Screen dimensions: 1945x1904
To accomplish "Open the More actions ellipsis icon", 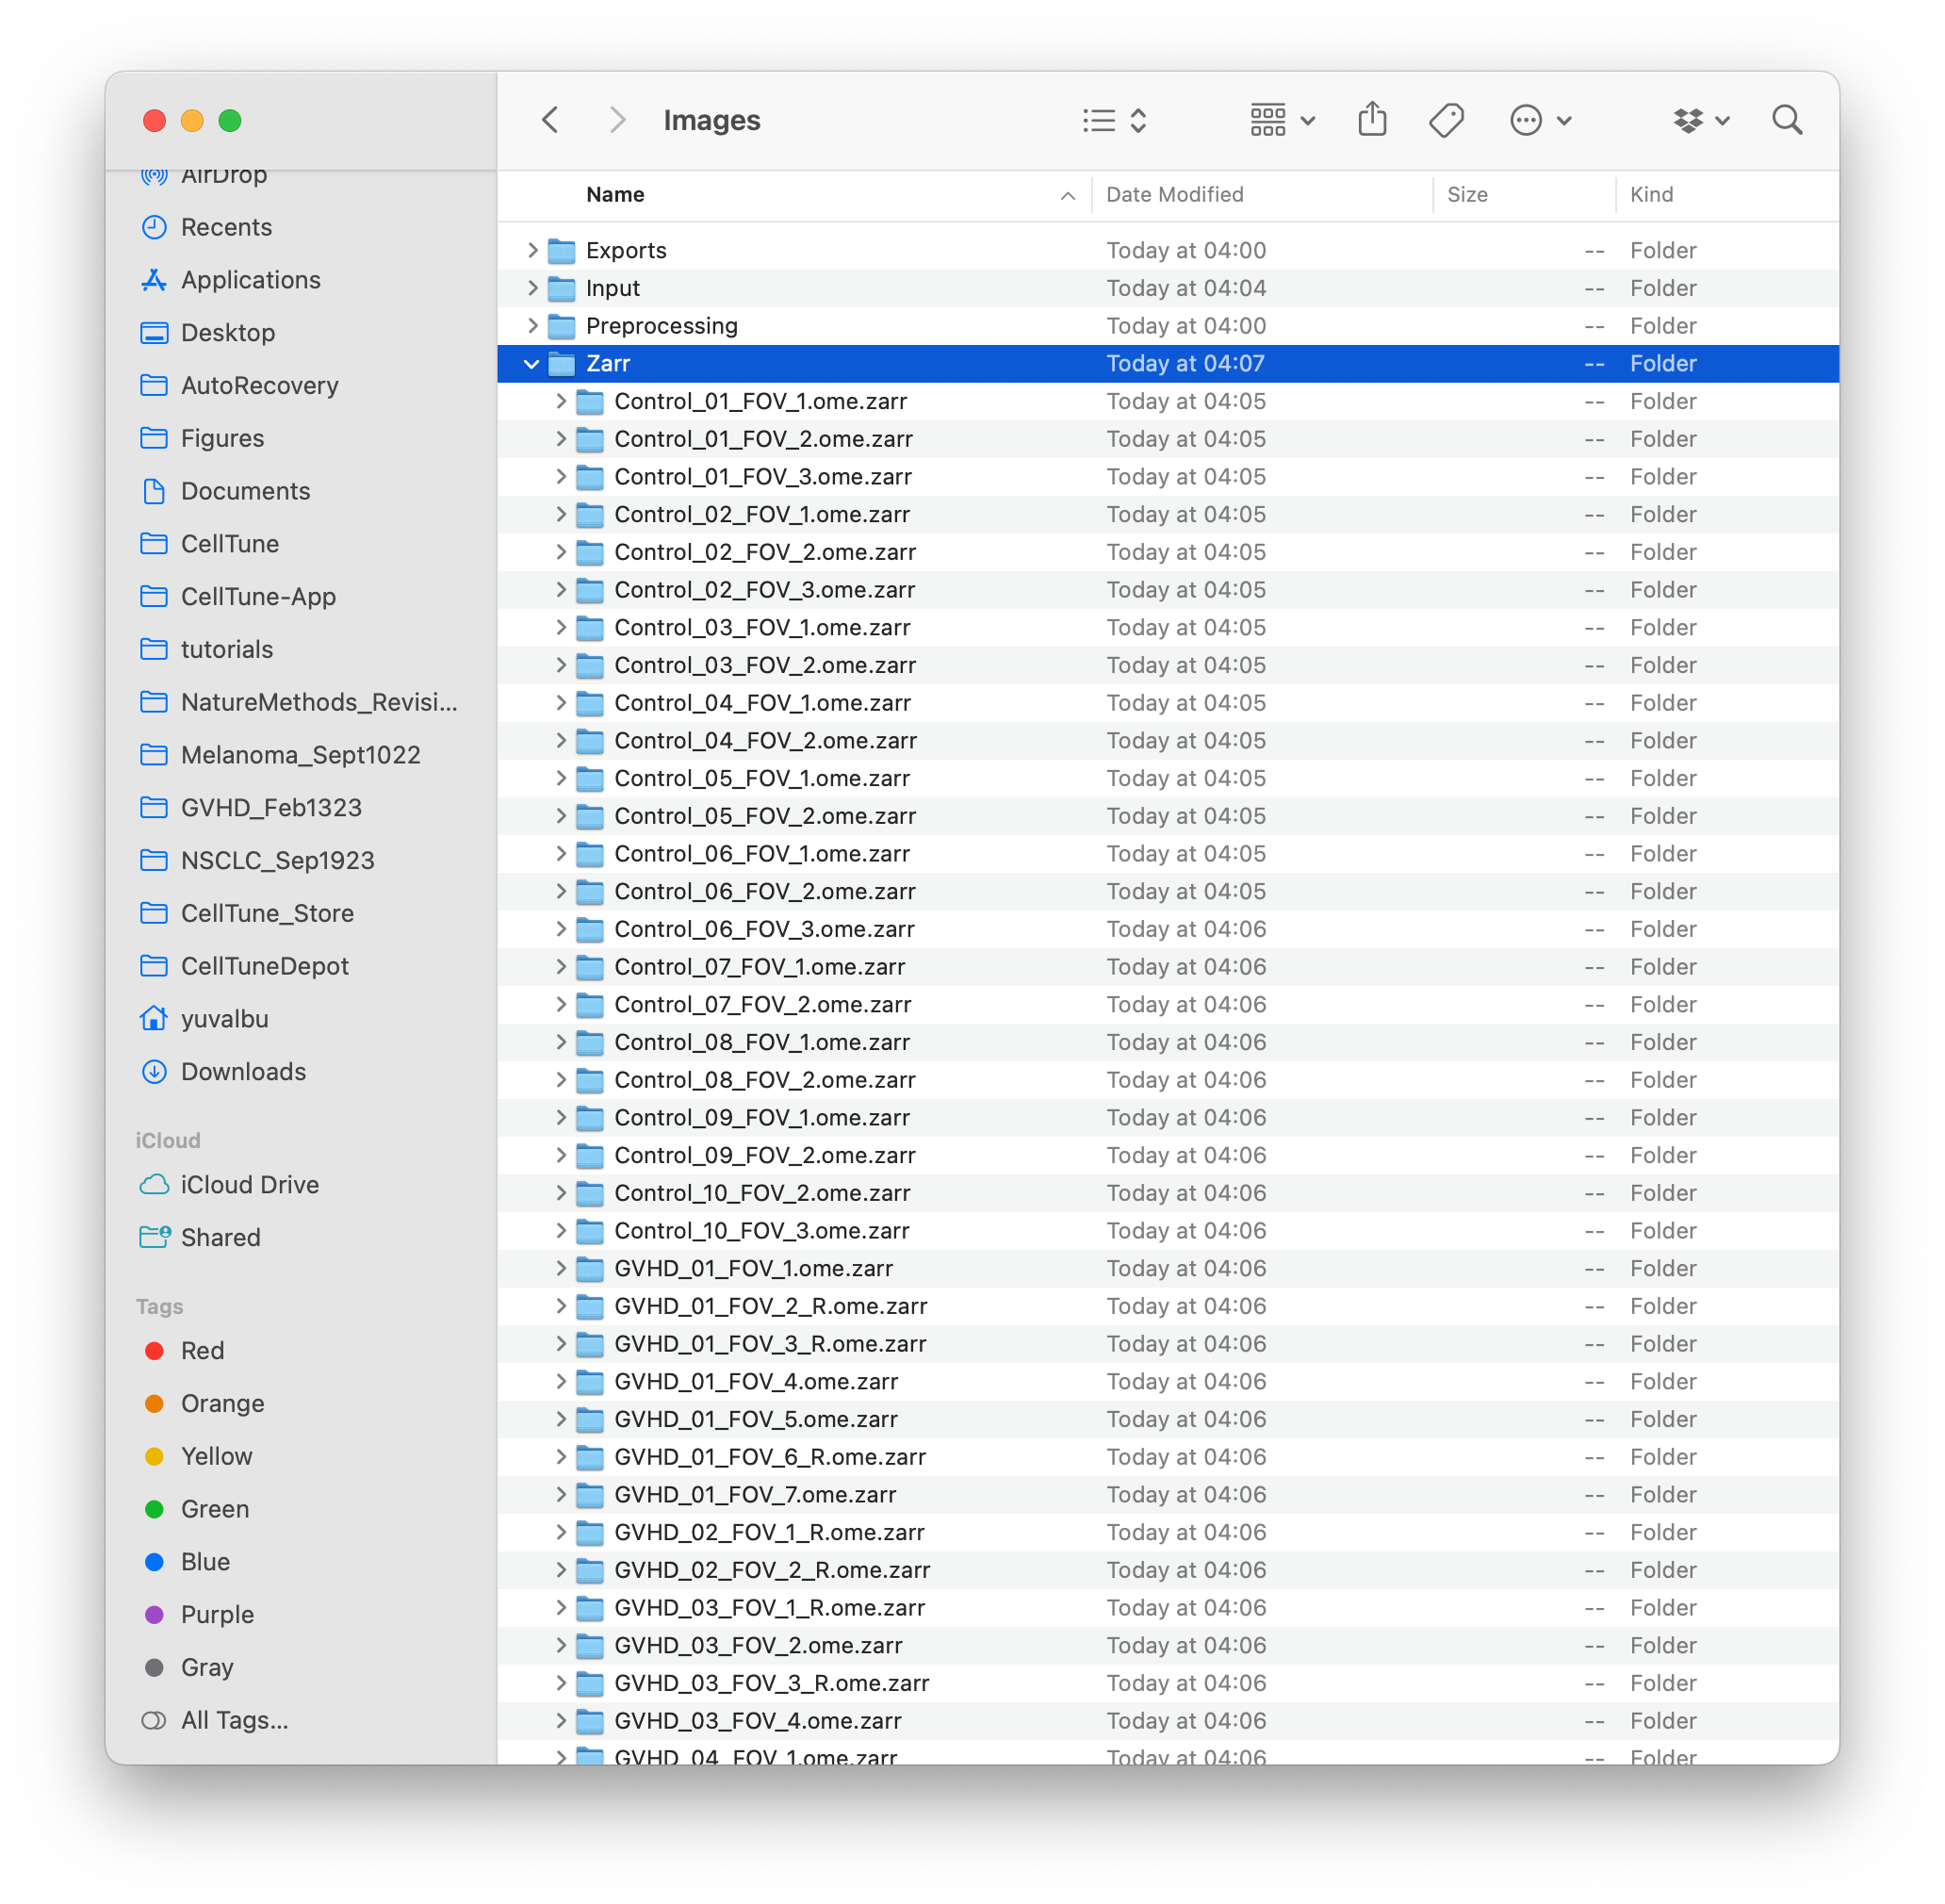I will pos(1526,120).
